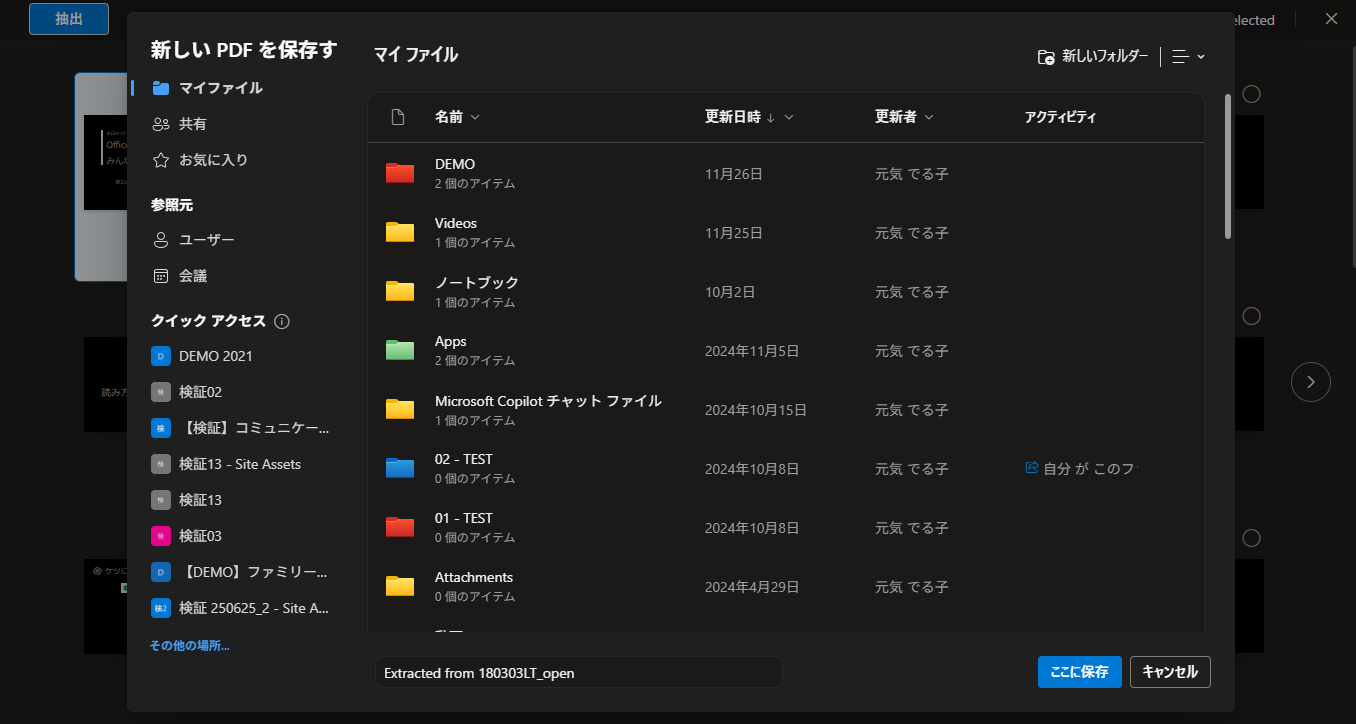Expand the 更新日時 column dropdown

pyautogui.click(x=789, y=117)
